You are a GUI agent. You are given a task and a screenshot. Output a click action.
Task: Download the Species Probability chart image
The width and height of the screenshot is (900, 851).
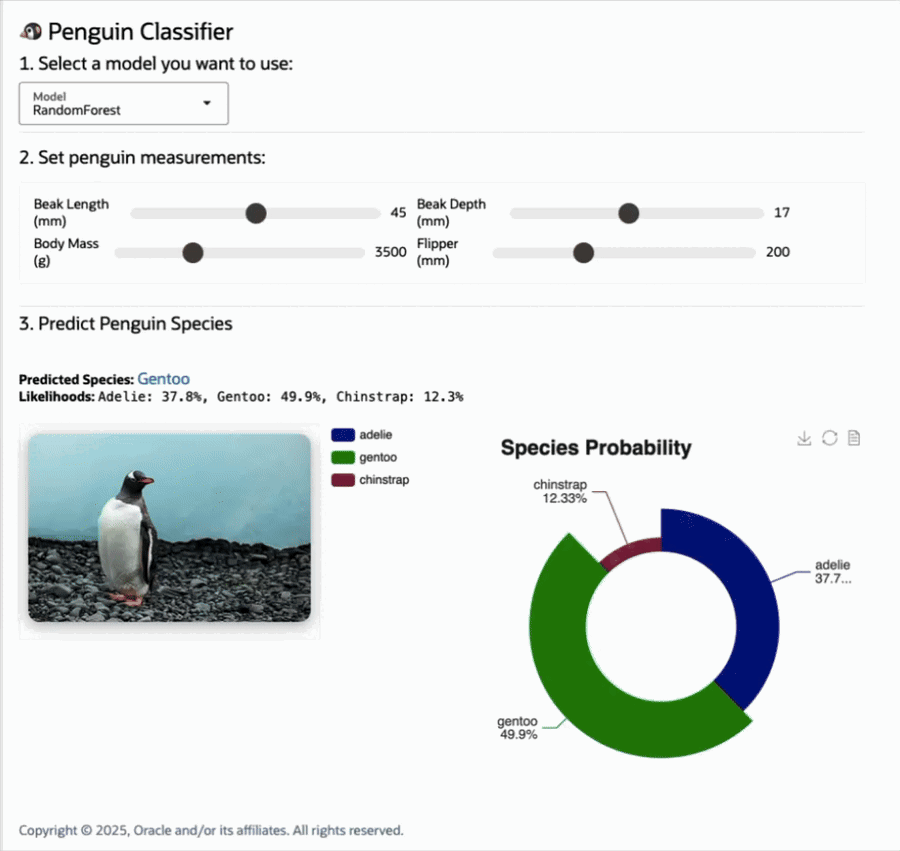(803, 438)
